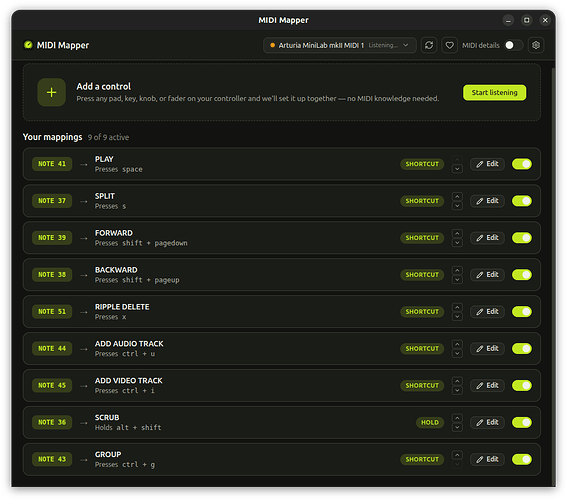The height and width of the screenshot is (500, 566).
Task: Move SPLIT mapping down
Action: click(x=457, y=206)
